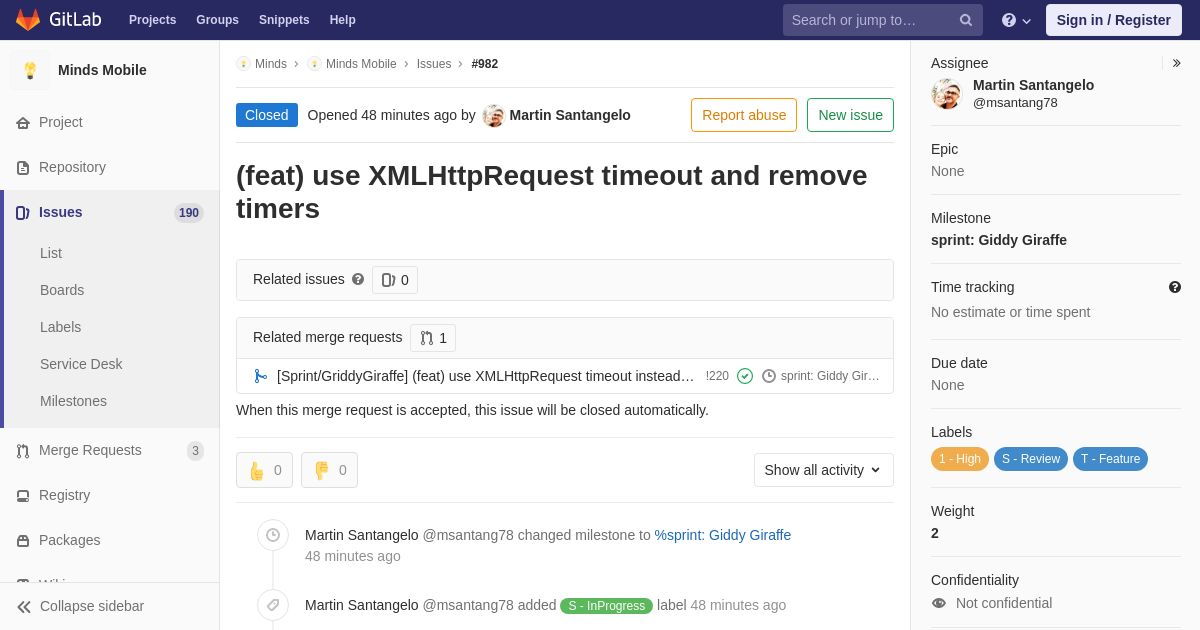Click the Minds Mobile breadcrumb link
Viewport: 1200px width, 630px height.
click(x=361, y=64)
